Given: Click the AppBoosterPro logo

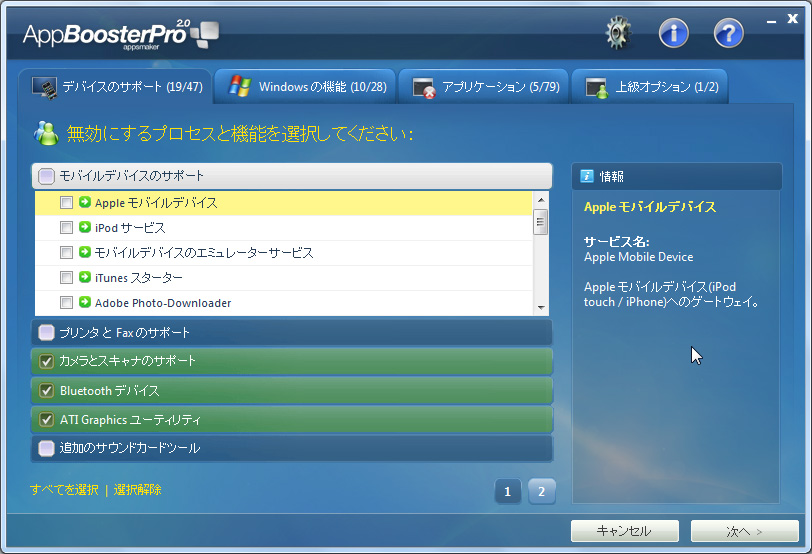Looking at the screenshot, I should pos(121,35).
